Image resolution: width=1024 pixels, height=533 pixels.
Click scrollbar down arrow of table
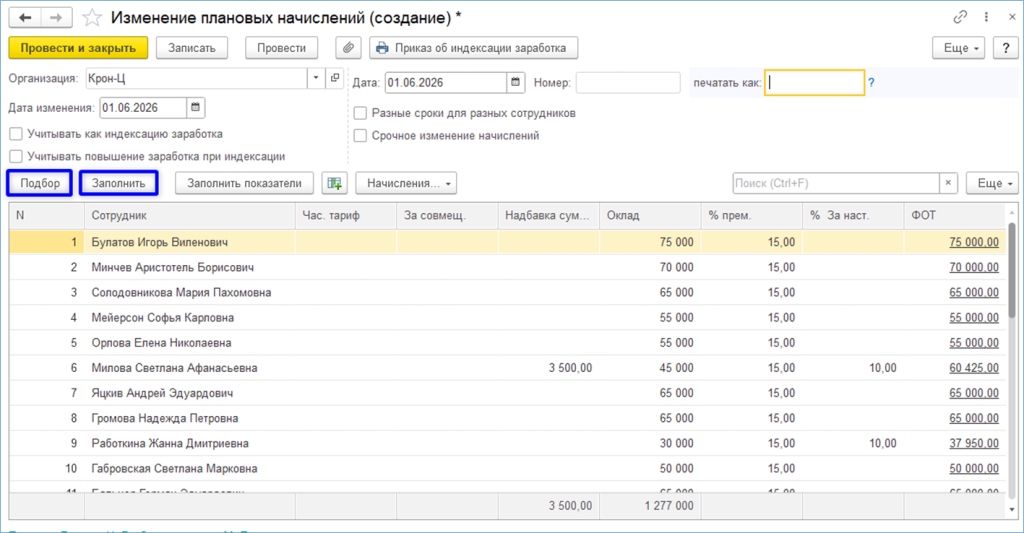coord(1012,510)
